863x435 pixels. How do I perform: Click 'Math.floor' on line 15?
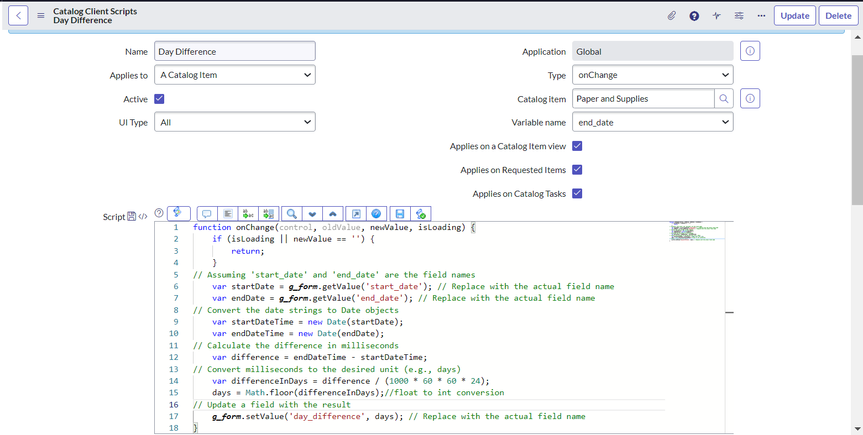pyautogui.click(x=269, y=393)
